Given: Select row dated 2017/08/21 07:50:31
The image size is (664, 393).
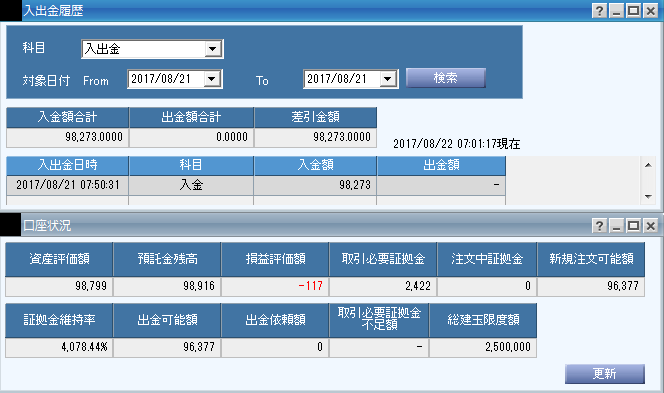Looking at the screenshot, I should [x=256, y=185].
